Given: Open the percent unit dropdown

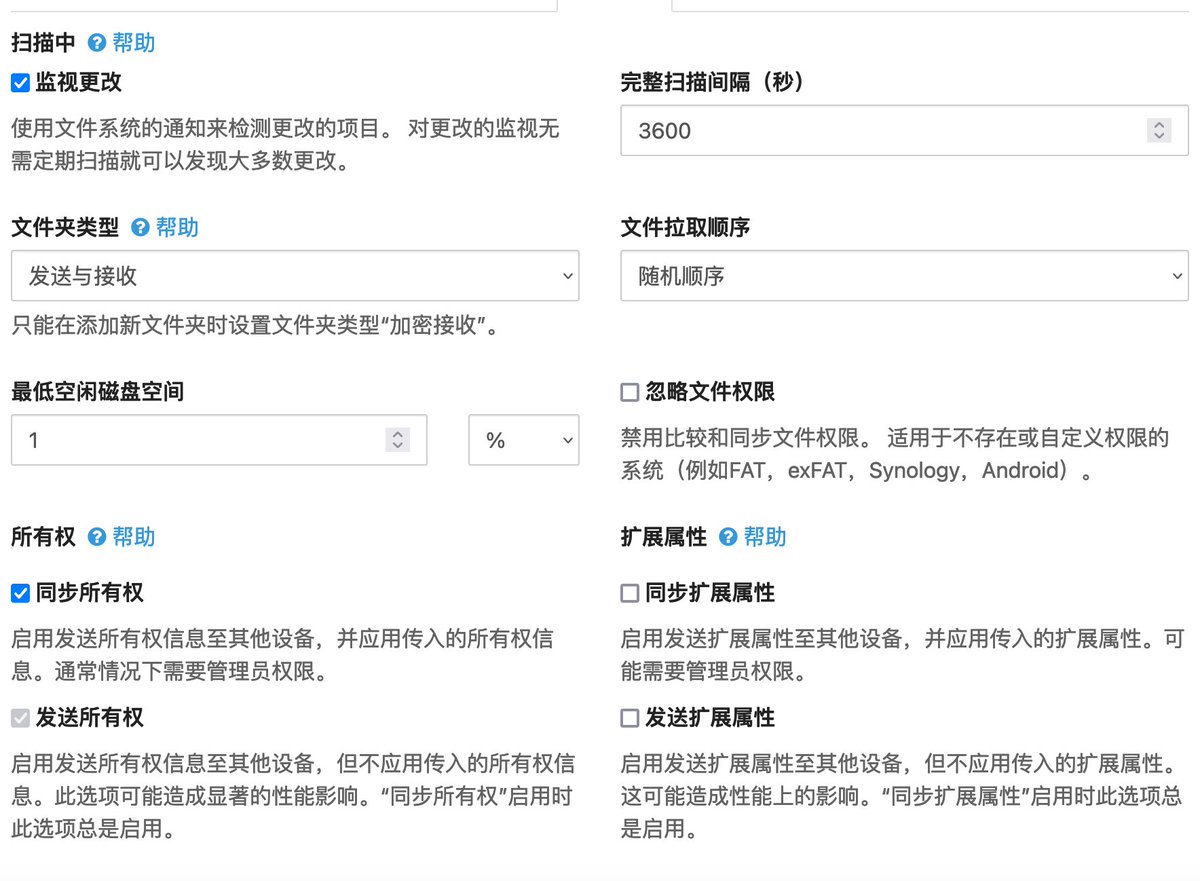Looking at the screenshot, I should click(524, 439).
